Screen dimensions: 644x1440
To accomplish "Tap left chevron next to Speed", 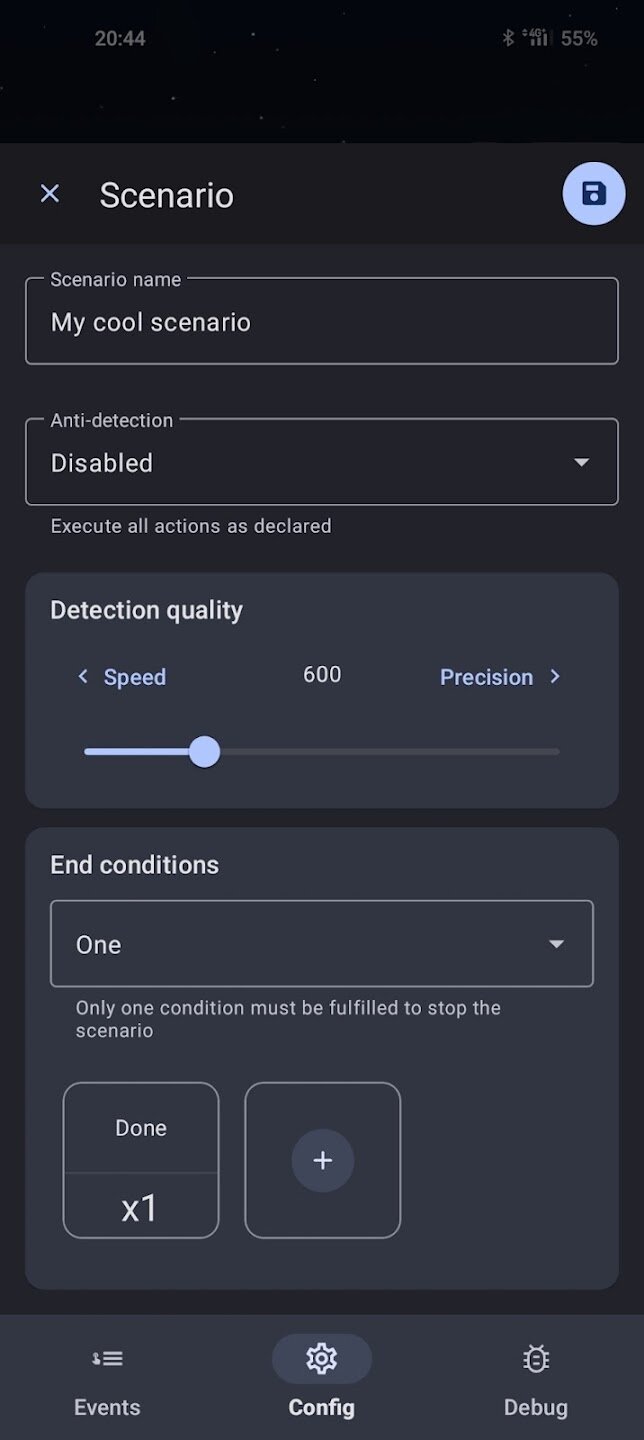I will [83, 677].
